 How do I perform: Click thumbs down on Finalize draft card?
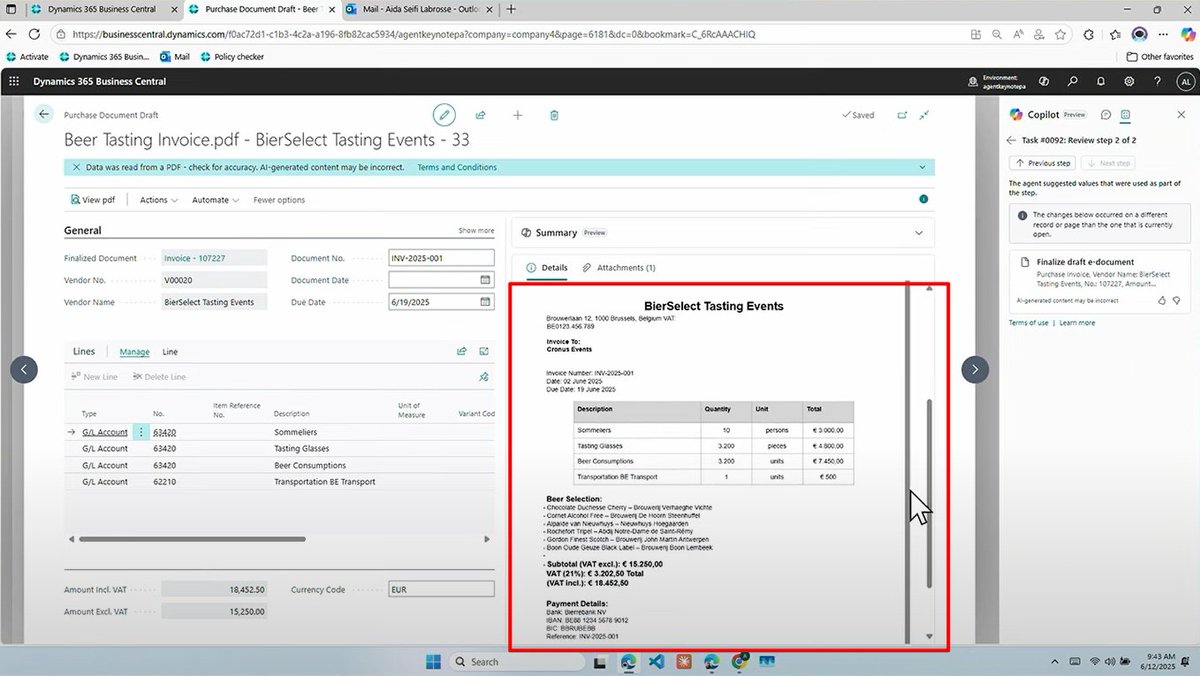(1176, 300)
